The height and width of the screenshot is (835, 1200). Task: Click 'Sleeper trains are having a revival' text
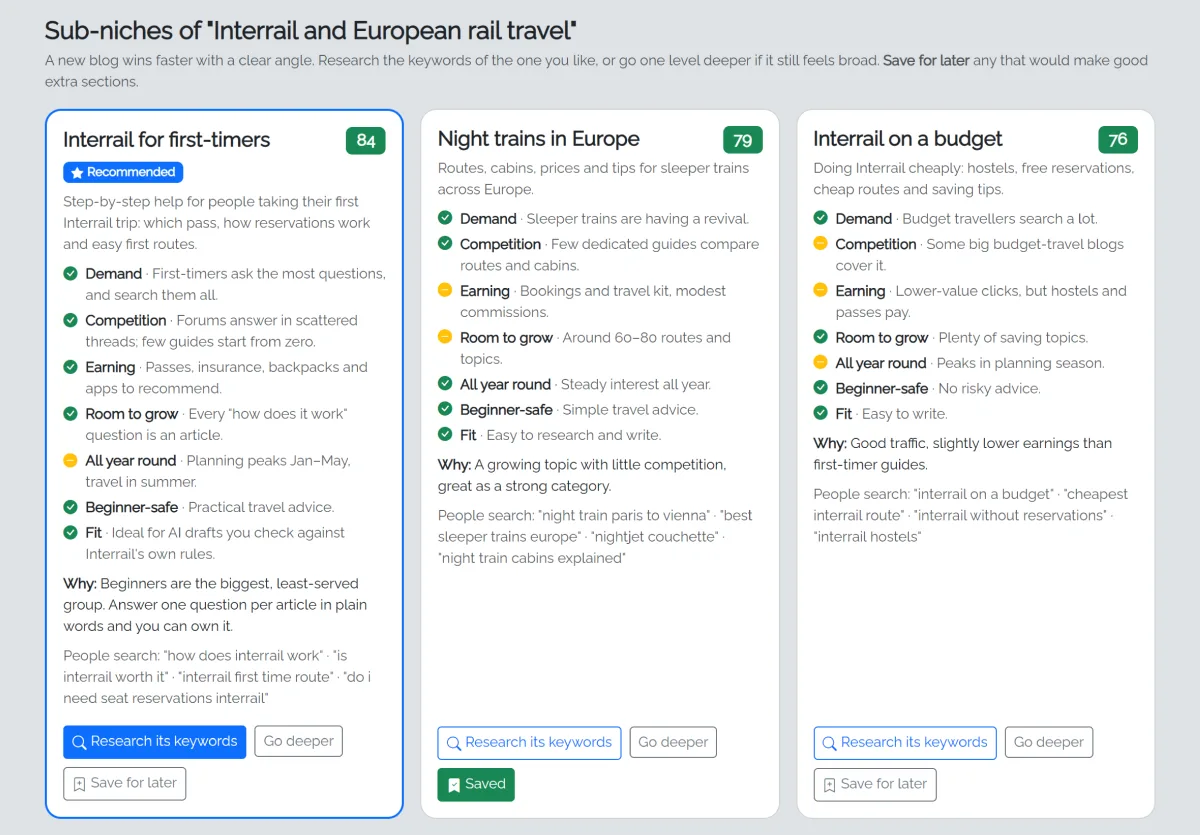click(638, 218)
